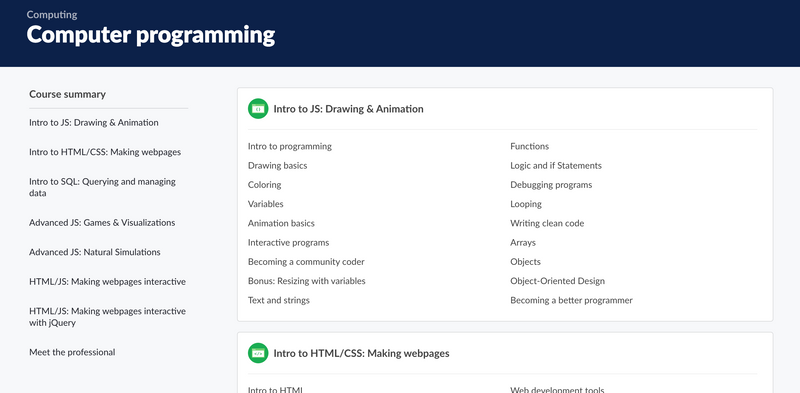This screenshot has width=800, height=393.
Task: Open Logic and if Statements lesson
Action: coord(556,165)
